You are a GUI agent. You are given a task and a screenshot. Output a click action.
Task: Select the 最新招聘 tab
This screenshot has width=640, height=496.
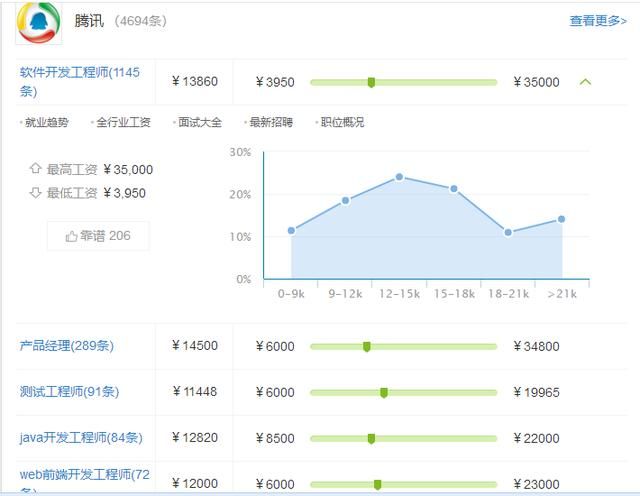point(271,122)
